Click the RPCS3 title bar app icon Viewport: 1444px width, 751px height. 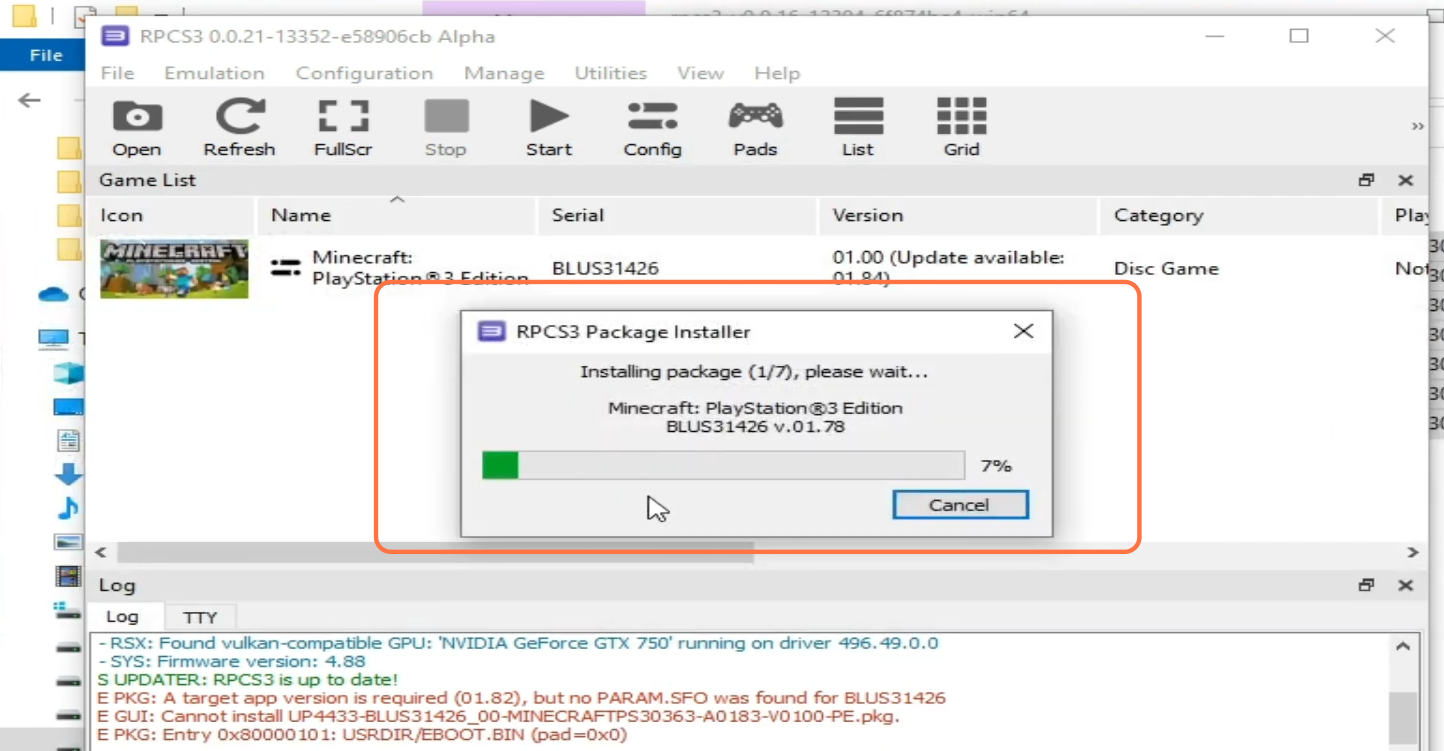(116, 36)
